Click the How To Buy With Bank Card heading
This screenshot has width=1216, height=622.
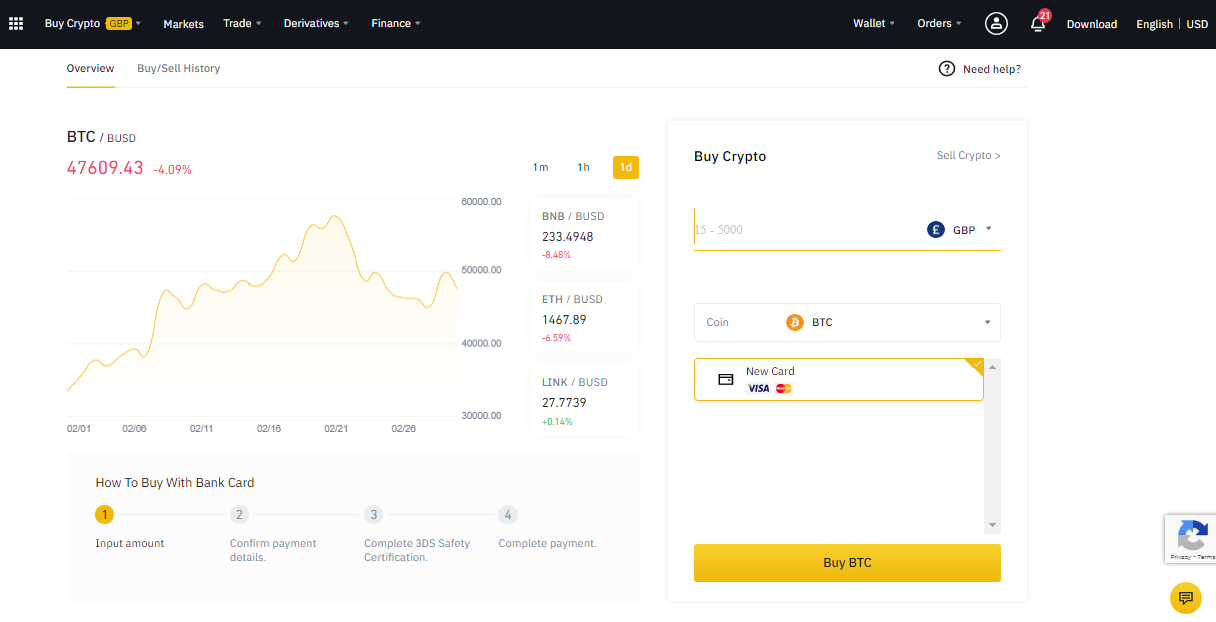point(175,482)
